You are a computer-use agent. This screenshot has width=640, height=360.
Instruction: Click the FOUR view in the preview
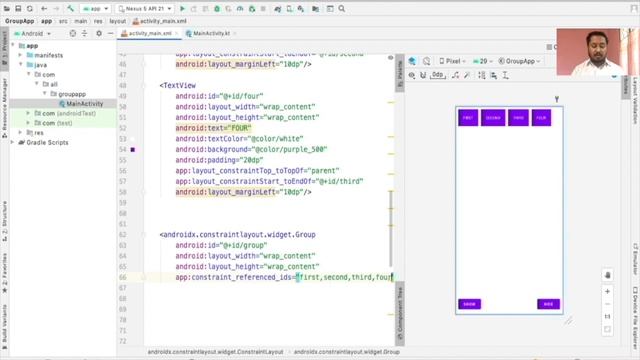coord(541,118)
